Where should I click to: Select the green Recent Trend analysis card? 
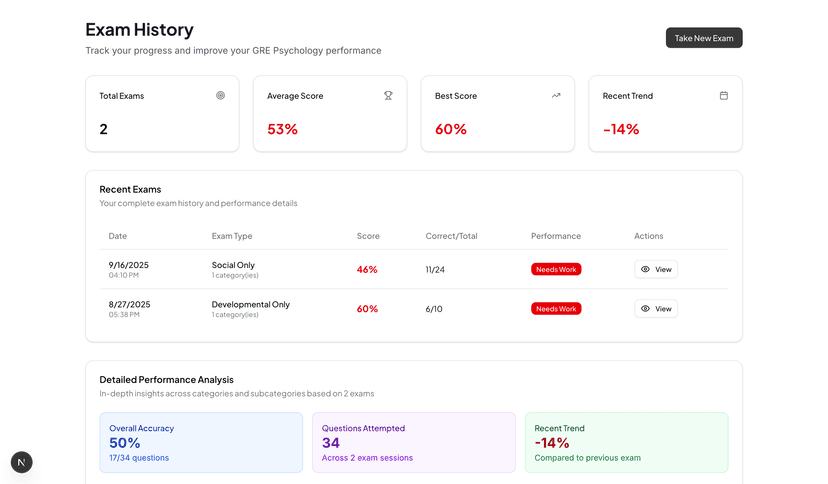(626, 442)
